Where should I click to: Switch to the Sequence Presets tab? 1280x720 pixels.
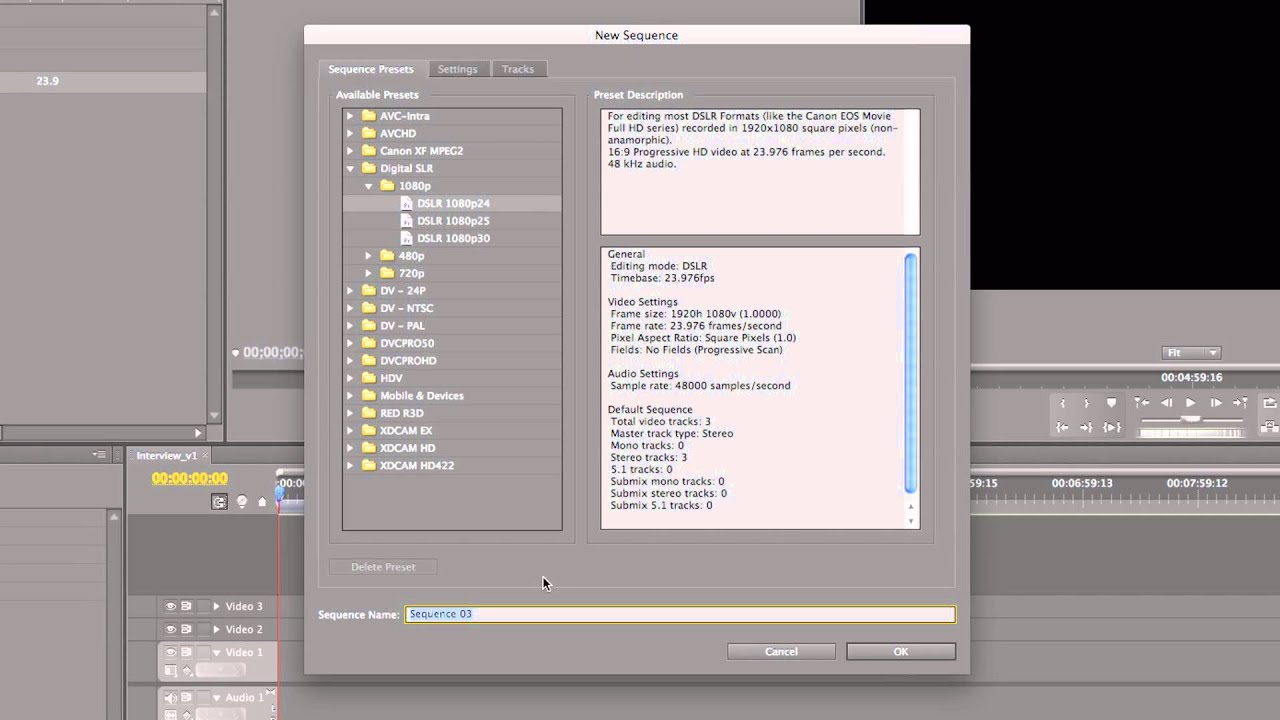[x=371, y=69]
